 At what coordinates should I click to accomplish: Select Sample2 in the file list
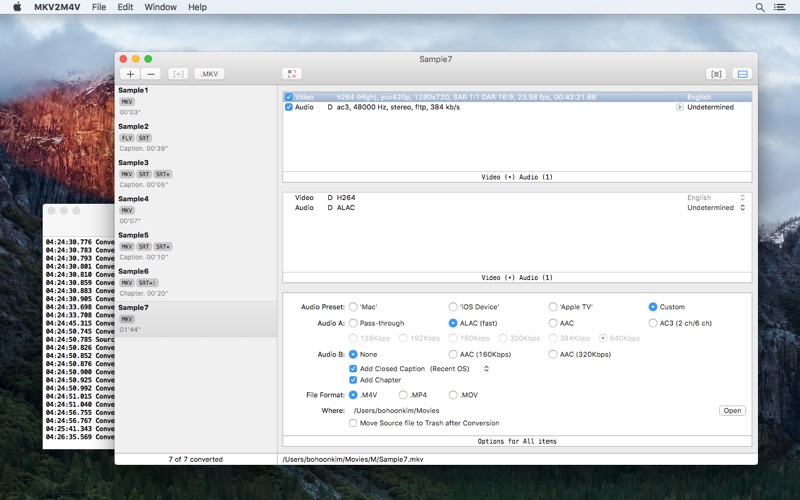196,139
